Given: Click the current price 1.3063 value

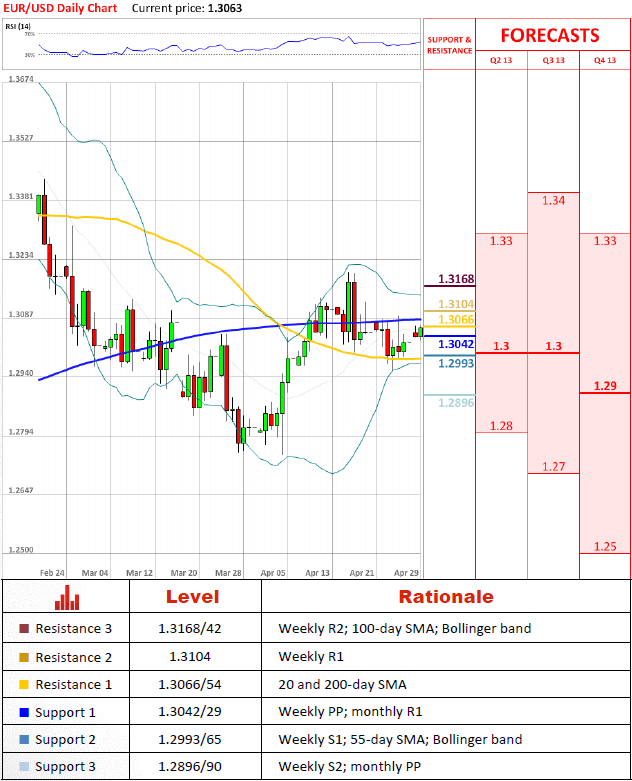Looking at the screenshot, I should (x=224, y=8).
